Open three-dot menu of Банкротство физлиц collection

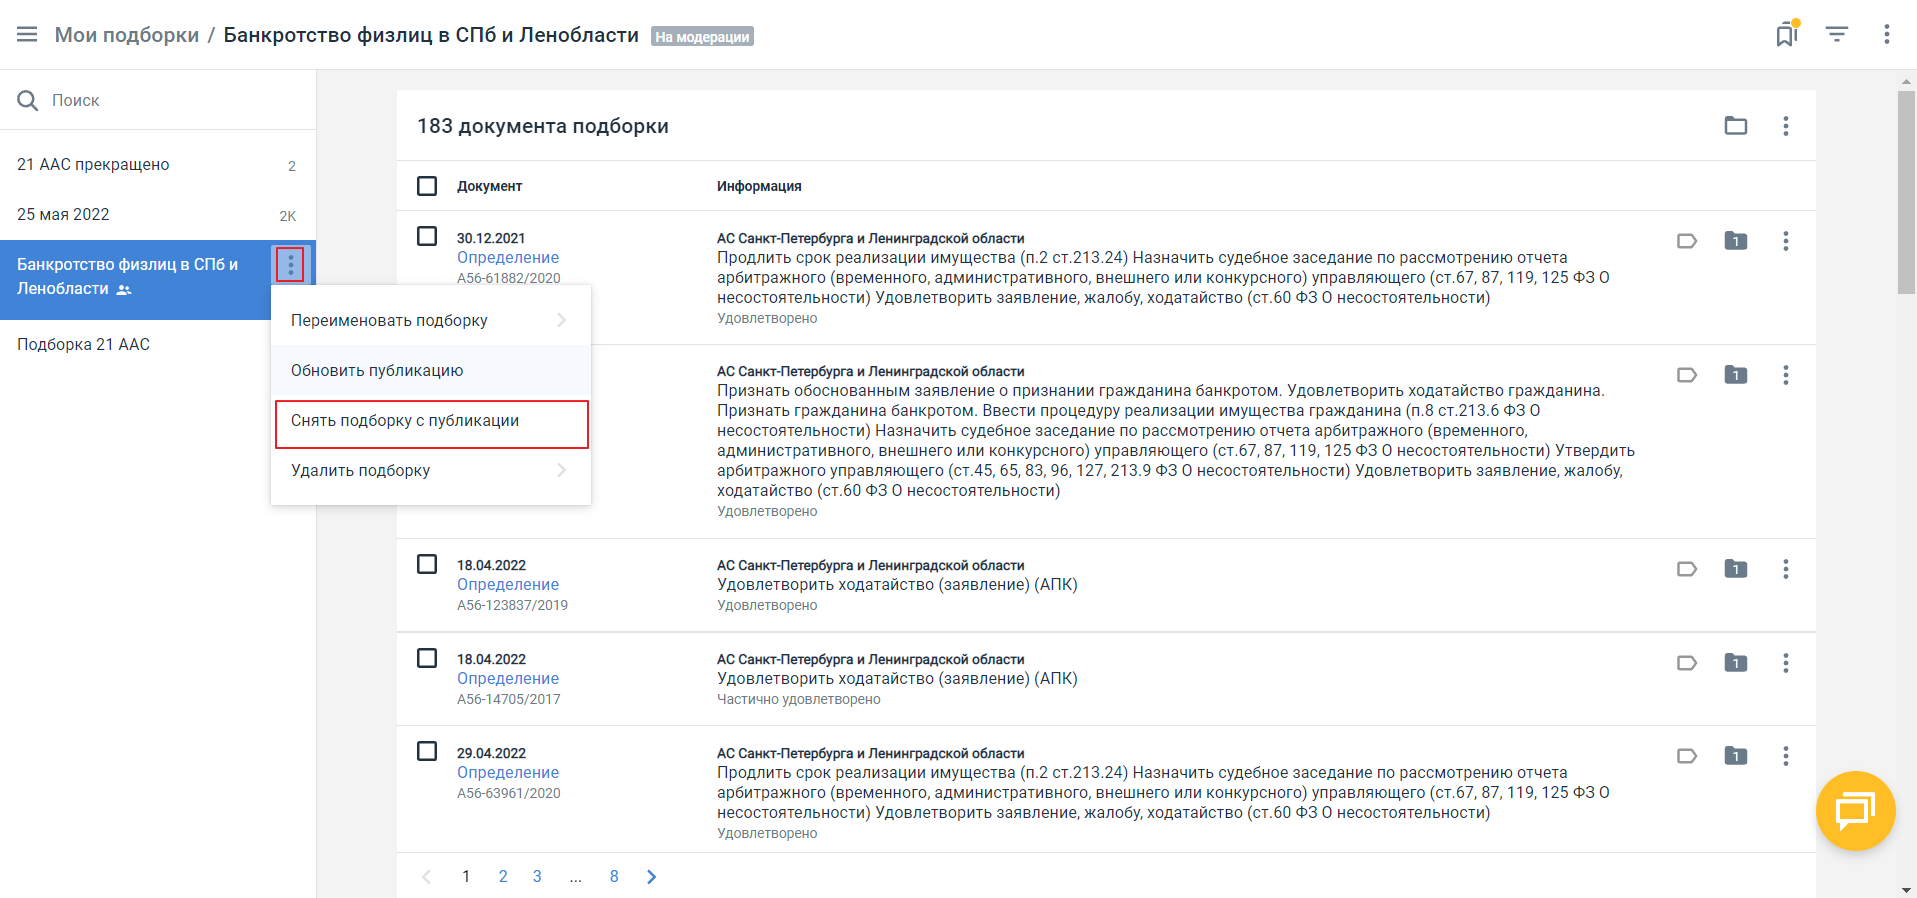click(291, 265)
